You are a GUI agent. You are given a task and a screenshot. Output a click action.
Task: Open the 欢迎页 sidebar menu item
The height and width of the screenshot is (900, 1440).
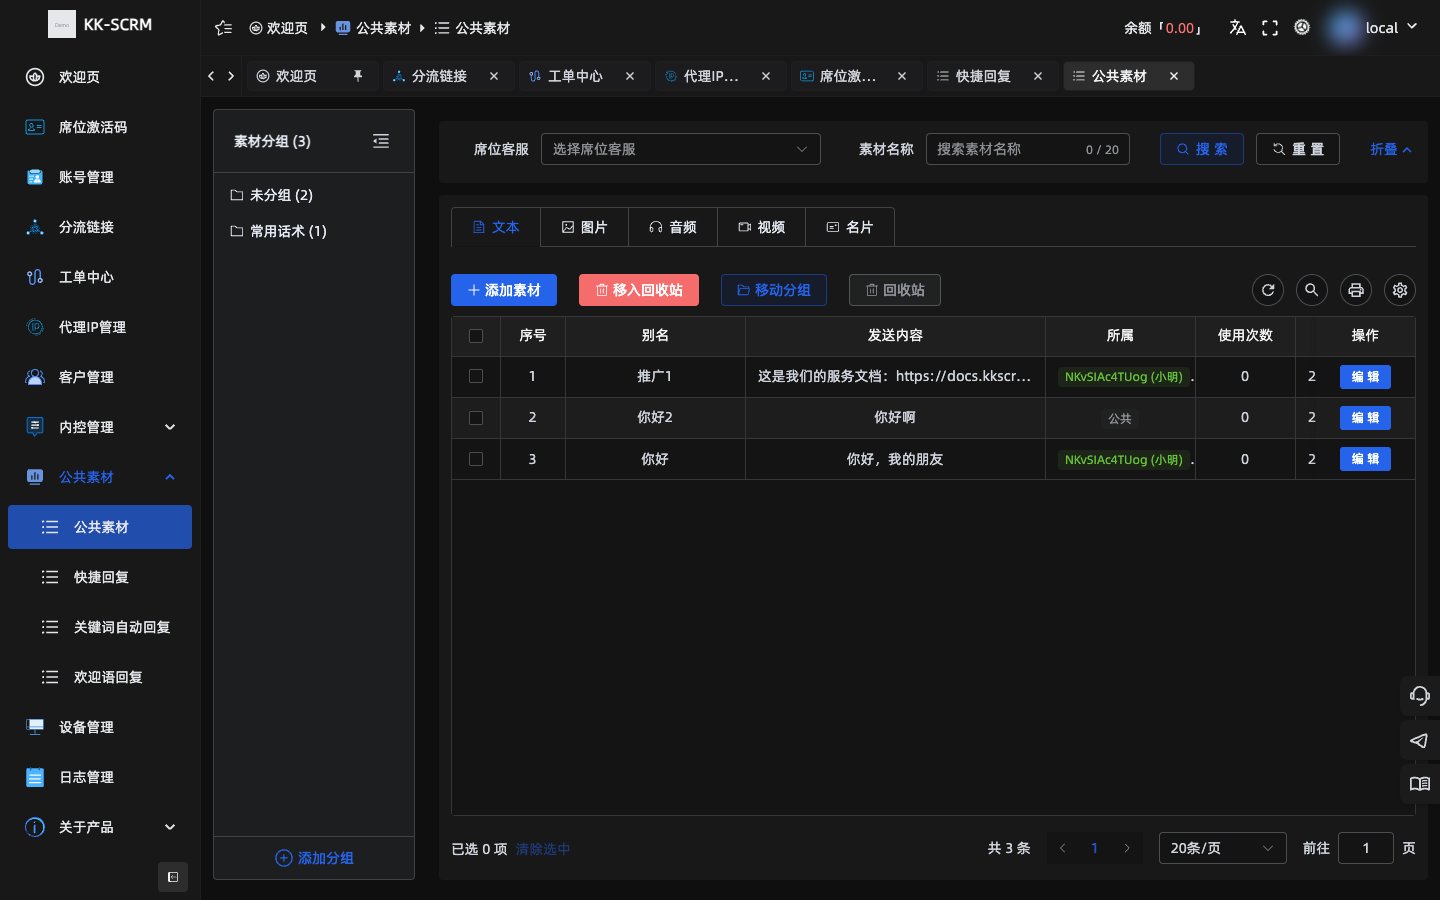100,77
